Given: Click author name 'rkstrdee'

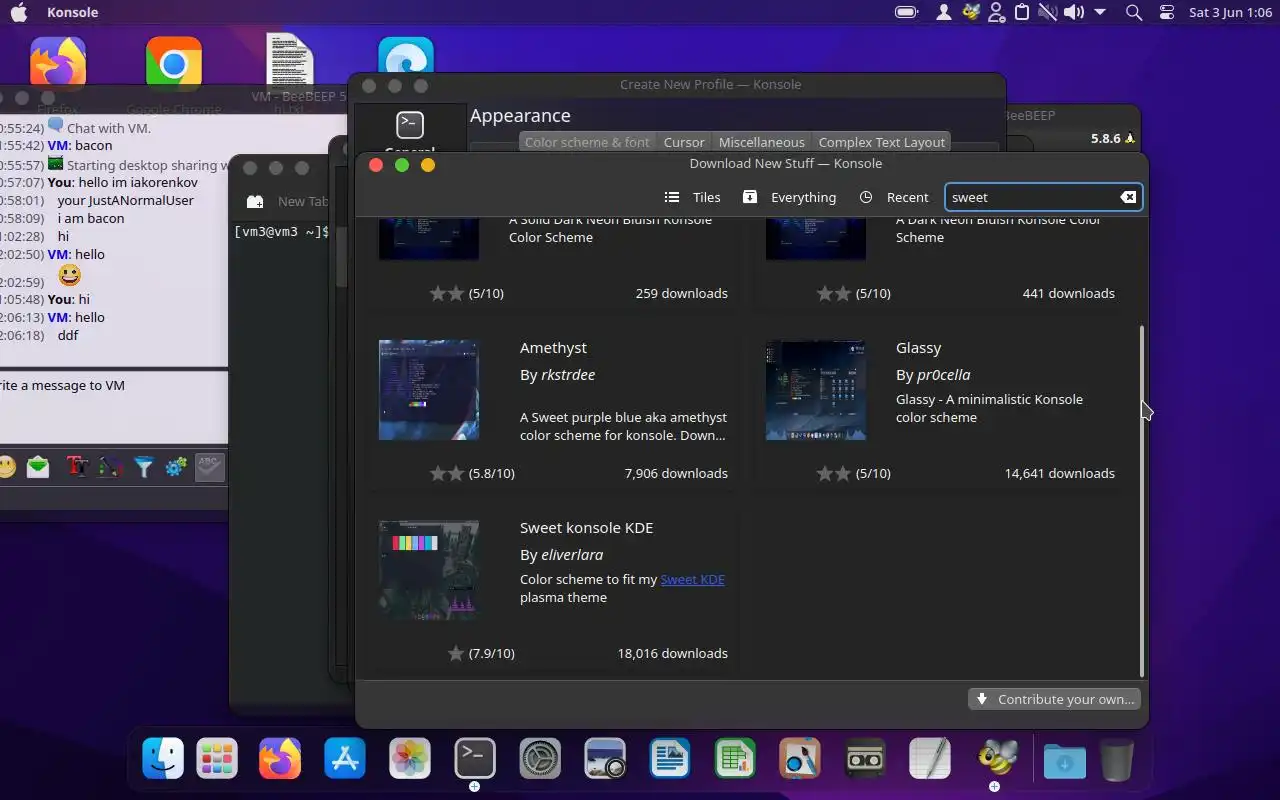Looking at the screenshot, I should (x=568, y=374).
